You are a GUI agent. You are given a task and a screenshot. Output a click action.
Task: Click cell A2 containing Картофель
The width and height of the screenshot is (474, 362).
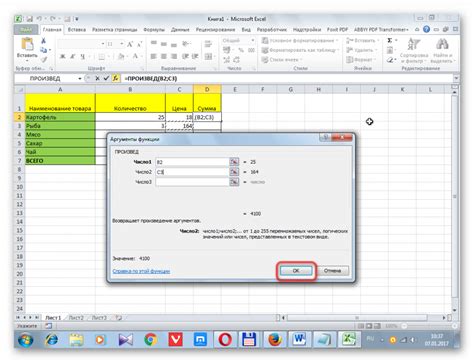click(x=60, y=117)
